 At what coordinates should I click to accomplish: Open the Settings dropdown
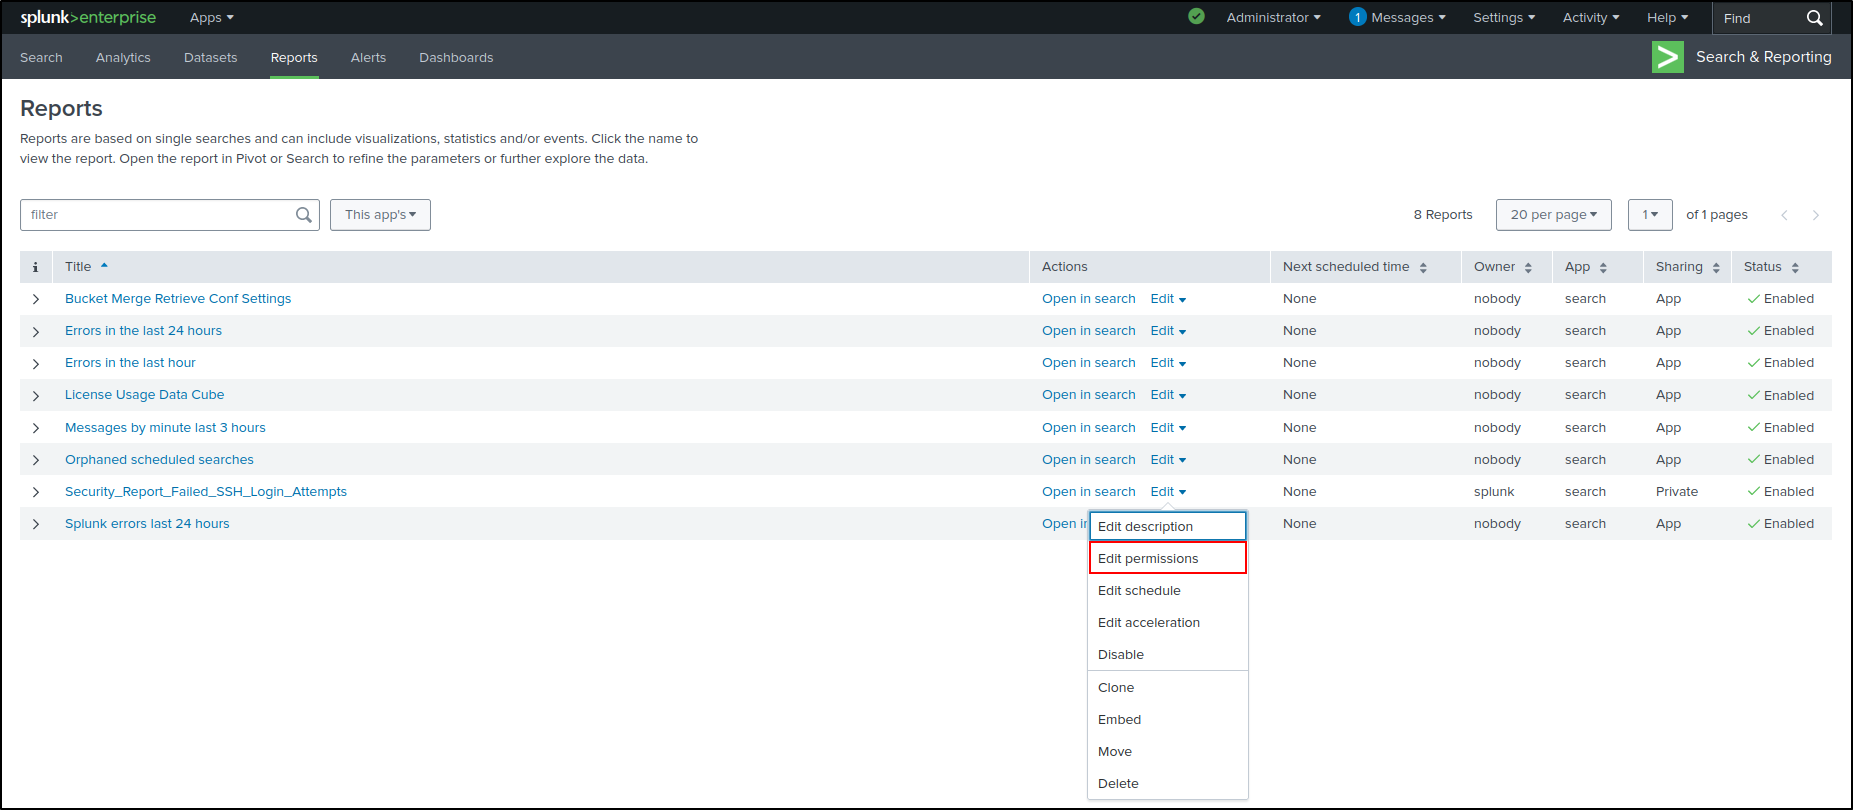[1504, 17]
